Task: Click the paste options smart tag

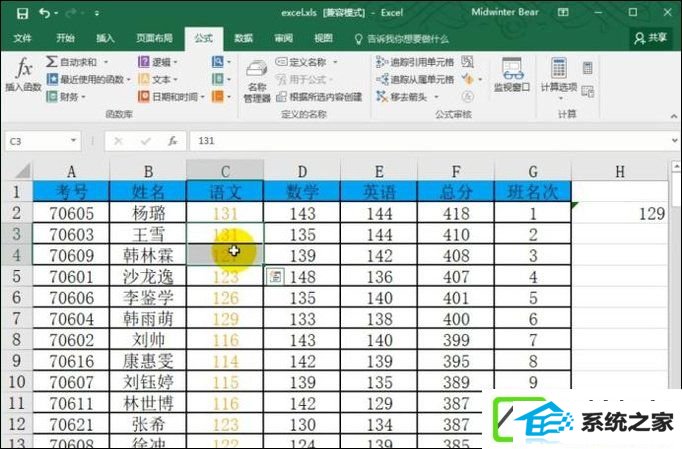Action: (x=275, y=276)
